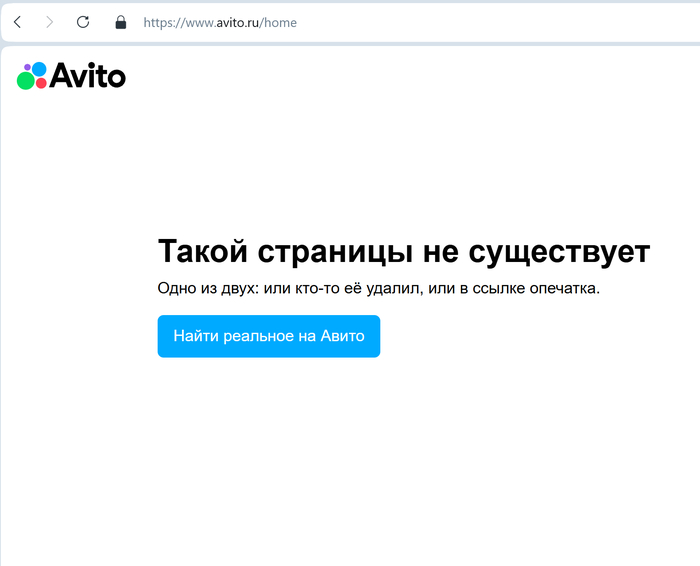700x566 pixels.
Task: Click the Avito wordmark text
Action: click(x=88, y=76)
